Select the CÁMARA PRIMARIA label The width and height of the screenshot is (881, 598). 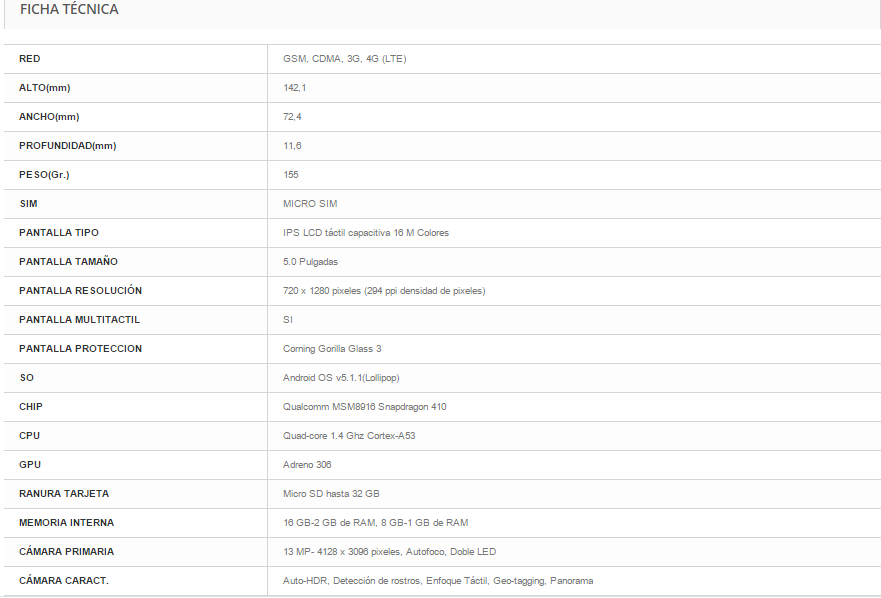click(x=66, y=552)
